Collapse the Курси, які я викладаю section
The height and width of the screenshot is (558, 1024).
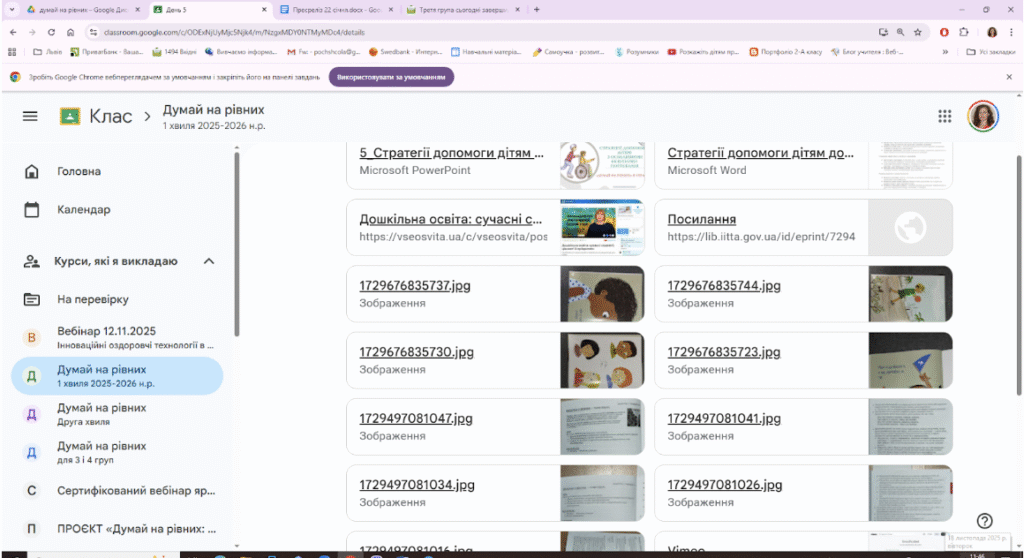tap(209, 261)
